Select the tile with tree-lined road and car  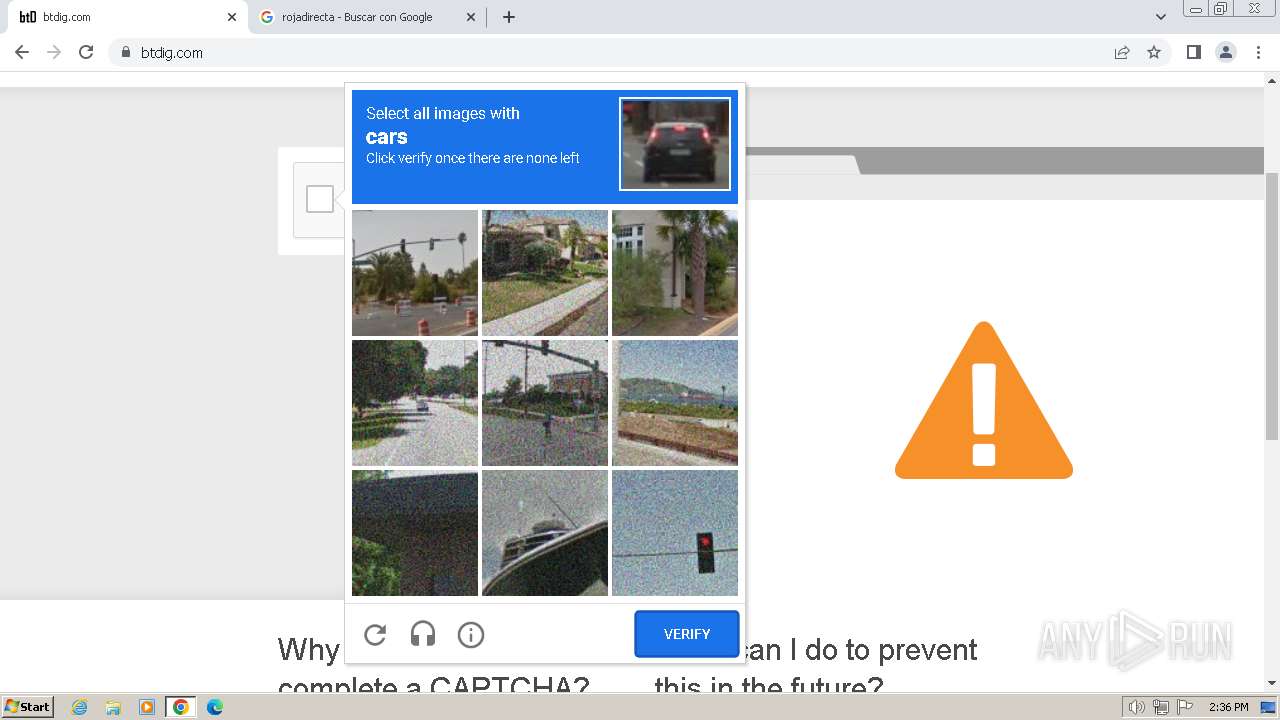pyautogui.click(x=415, y=403)
